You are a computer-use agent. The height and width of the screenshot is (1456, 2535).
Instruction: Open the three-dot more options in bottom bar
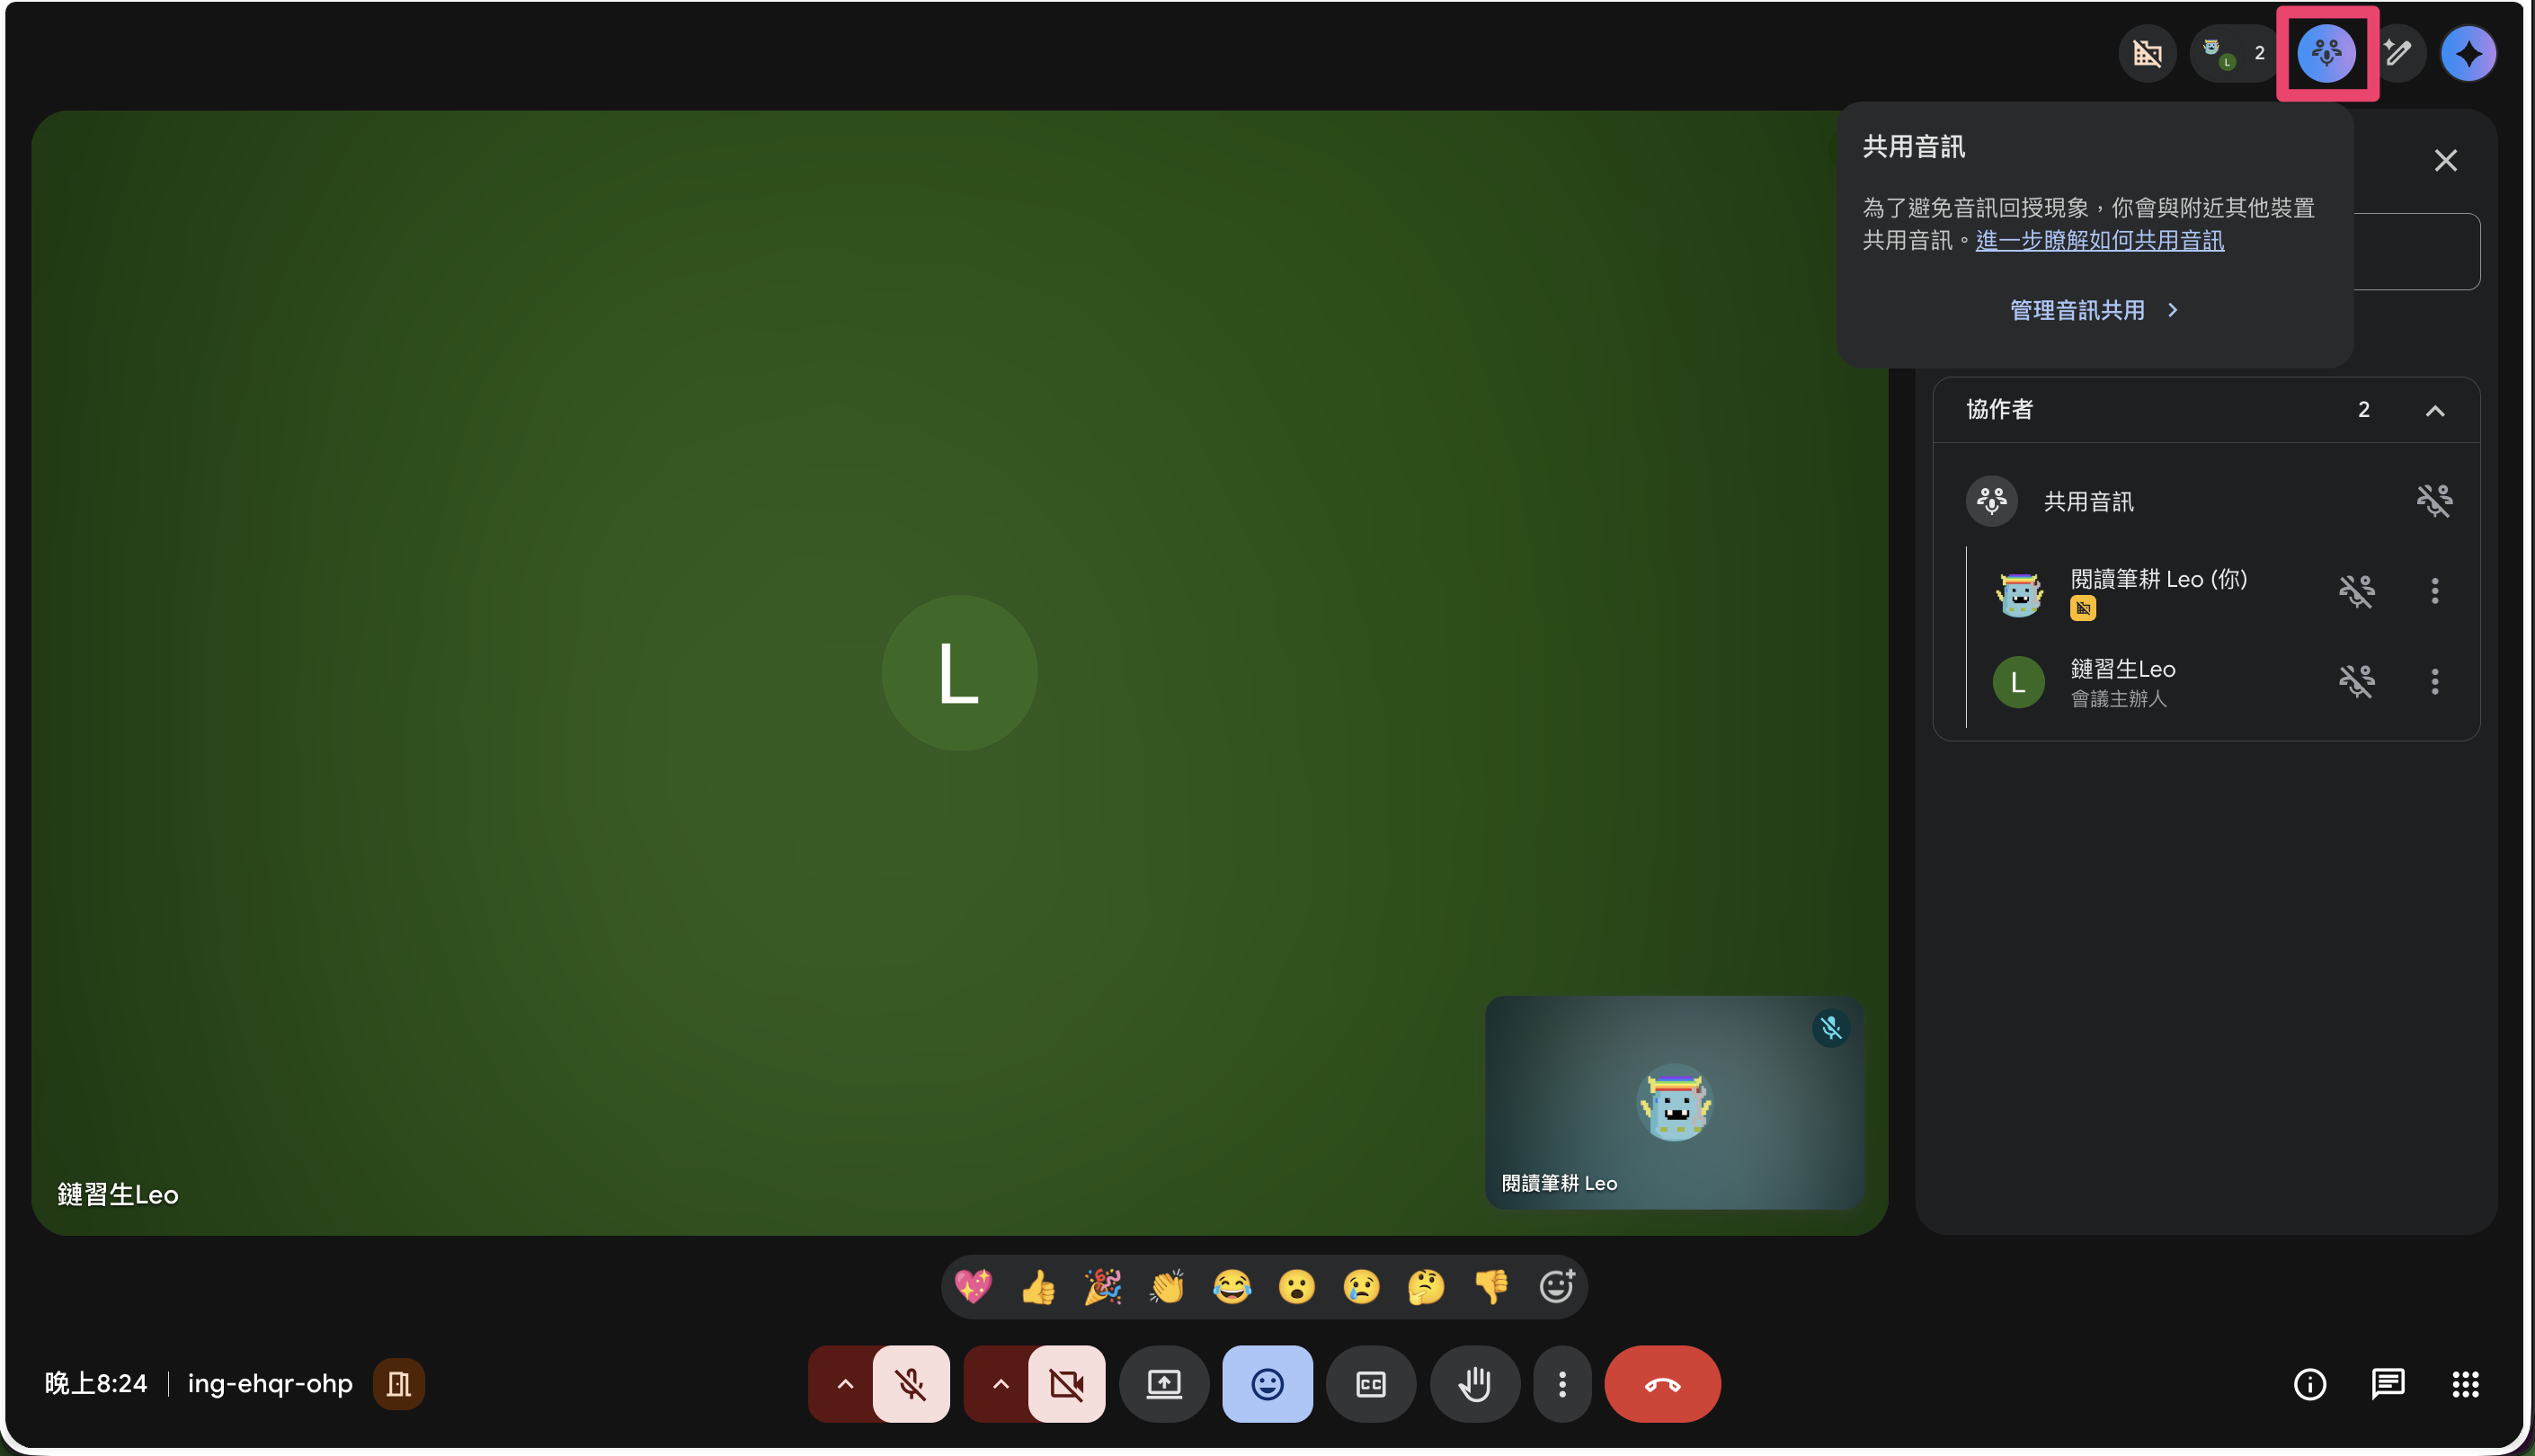[x=1562, y=1384]
